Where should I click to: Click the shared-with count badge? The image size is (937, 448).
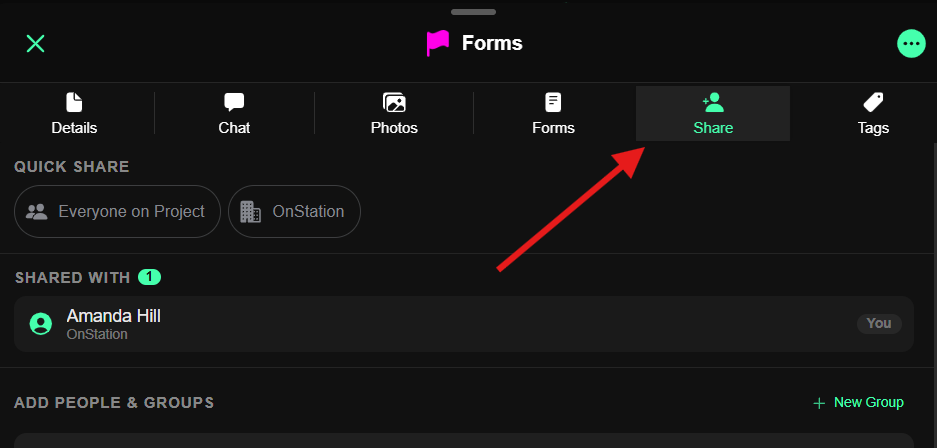[x=149, y=277]
